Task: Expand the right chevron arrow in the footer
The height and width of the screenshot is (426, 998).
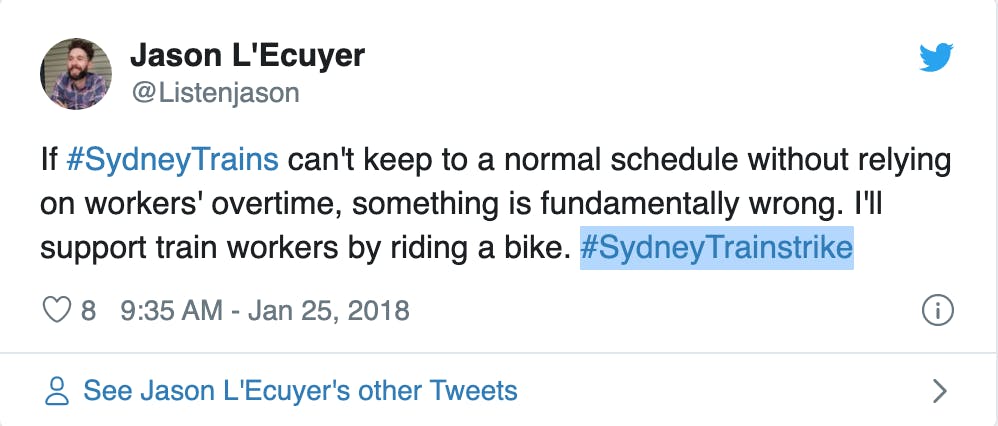Action: [939, 391]
